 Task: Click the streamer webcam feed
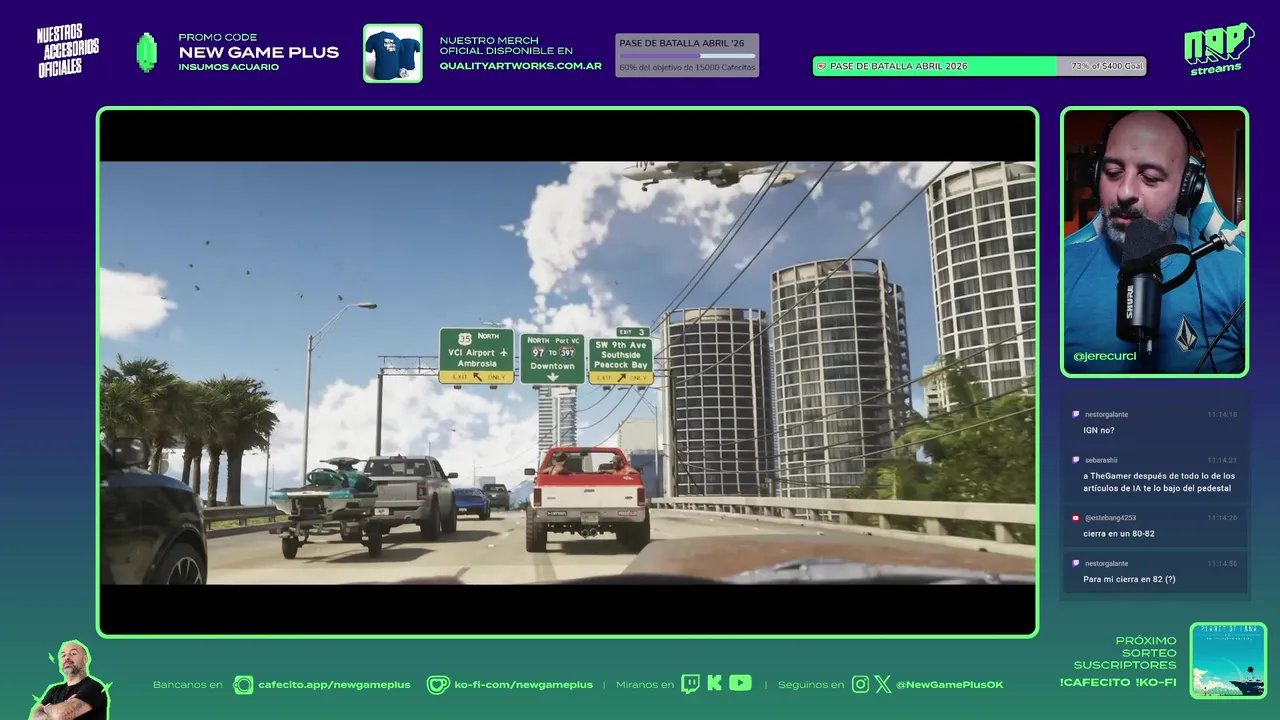(1154, 241)
